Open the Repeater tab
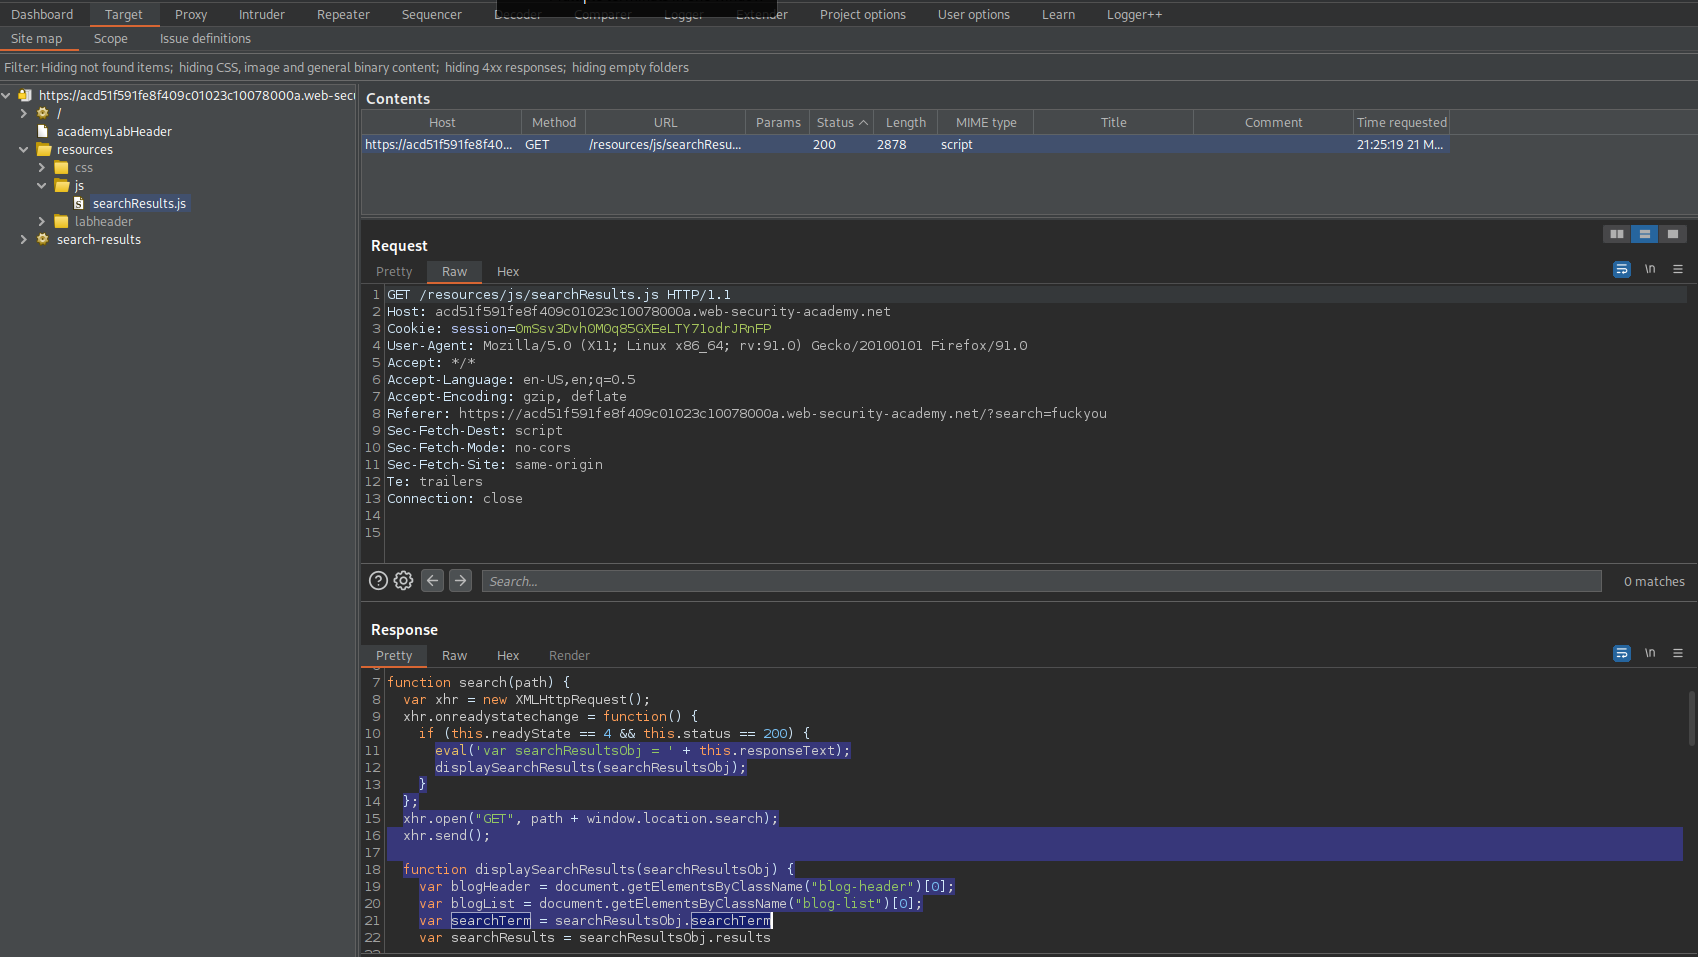 [x=343, y=15]
